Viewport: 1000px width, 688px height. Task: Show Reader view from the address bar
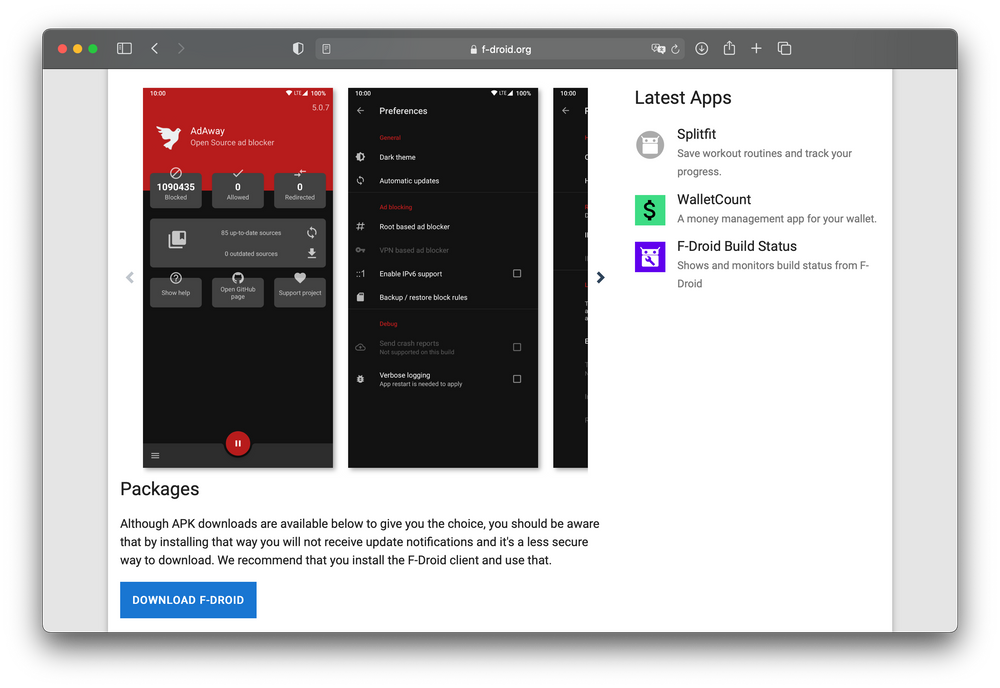[x=327, y=49]
